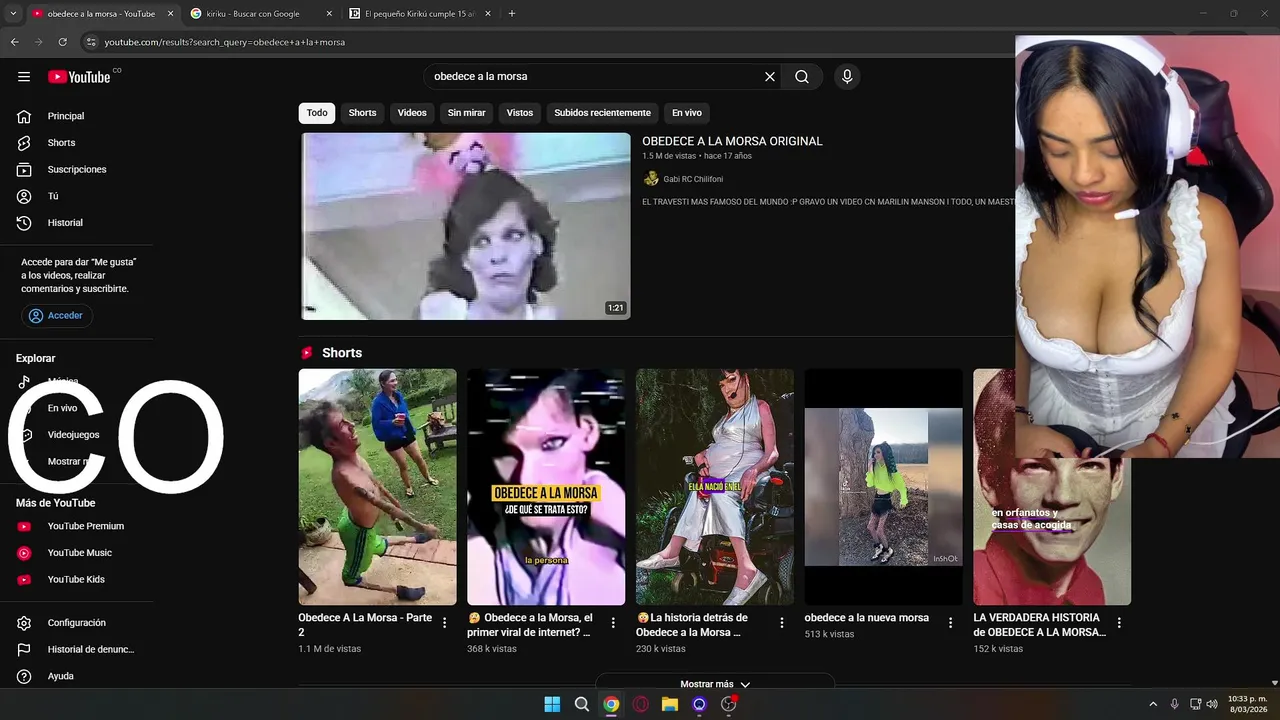Image resolution: width=1280 pixels, height=720 pixels.
Task: Start voice search with microphone icon
Action: 847,77
